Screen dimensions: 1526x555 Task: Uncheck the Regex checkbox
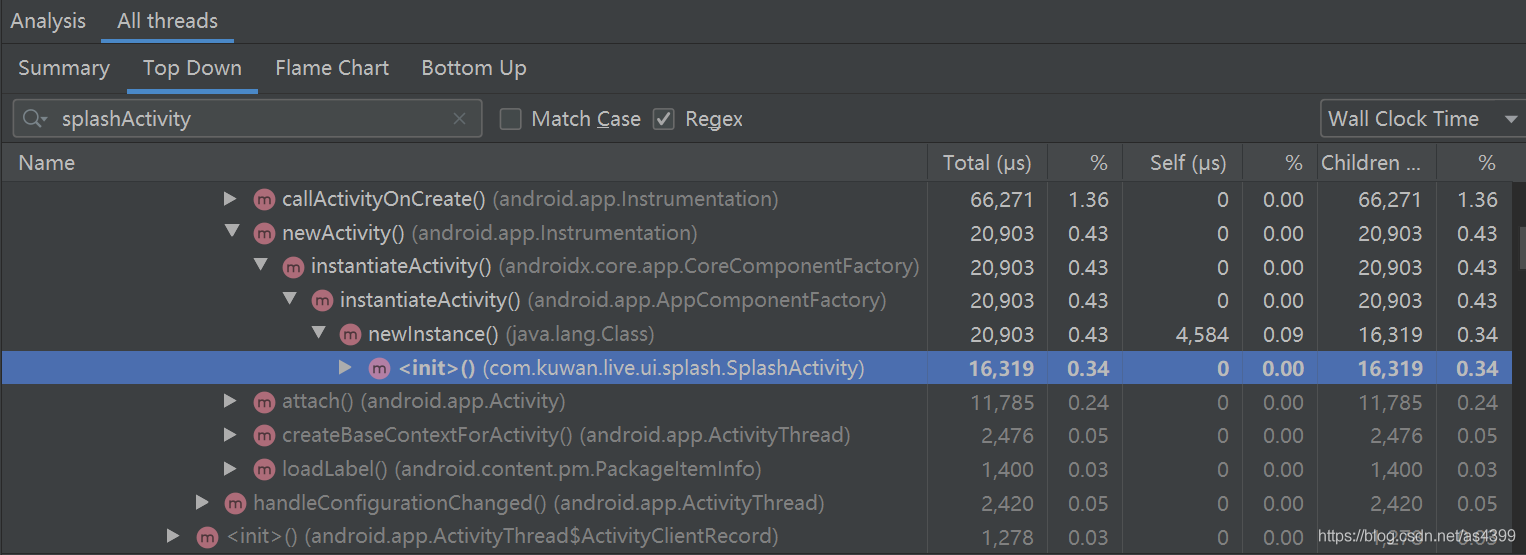(663, 119)
